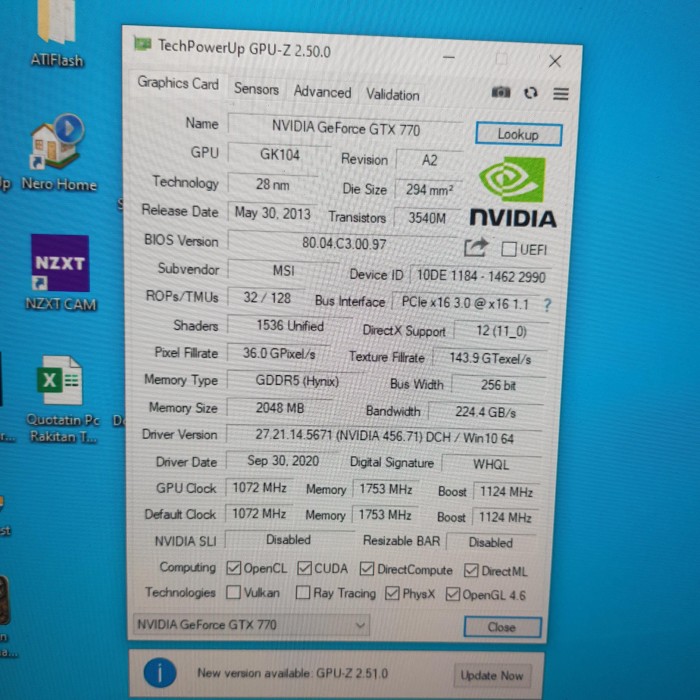Toggle the OpenCL checkbox
Viewport: 700px width, 700px height.
point(233,568)
